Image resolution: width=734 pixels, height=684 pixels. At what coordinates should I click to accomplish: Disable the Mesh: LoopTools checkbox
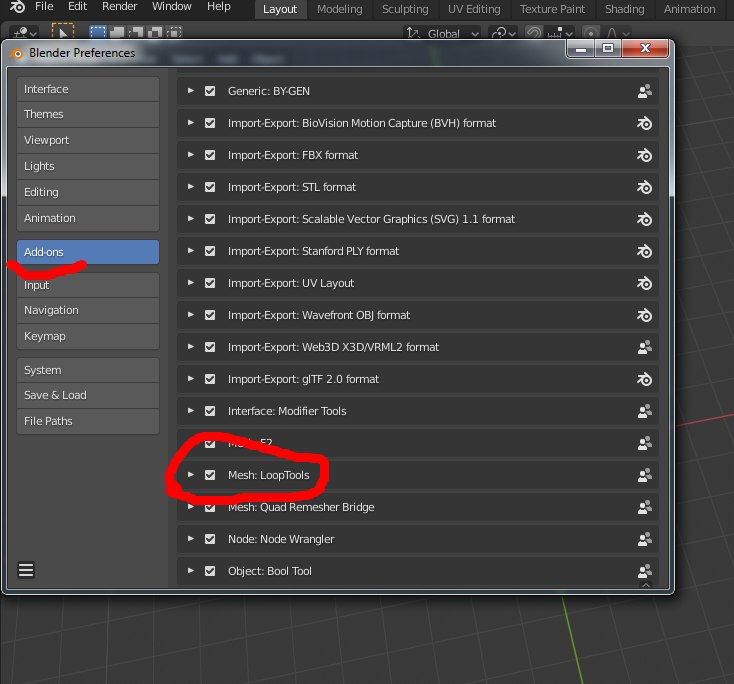click(210, 475)
